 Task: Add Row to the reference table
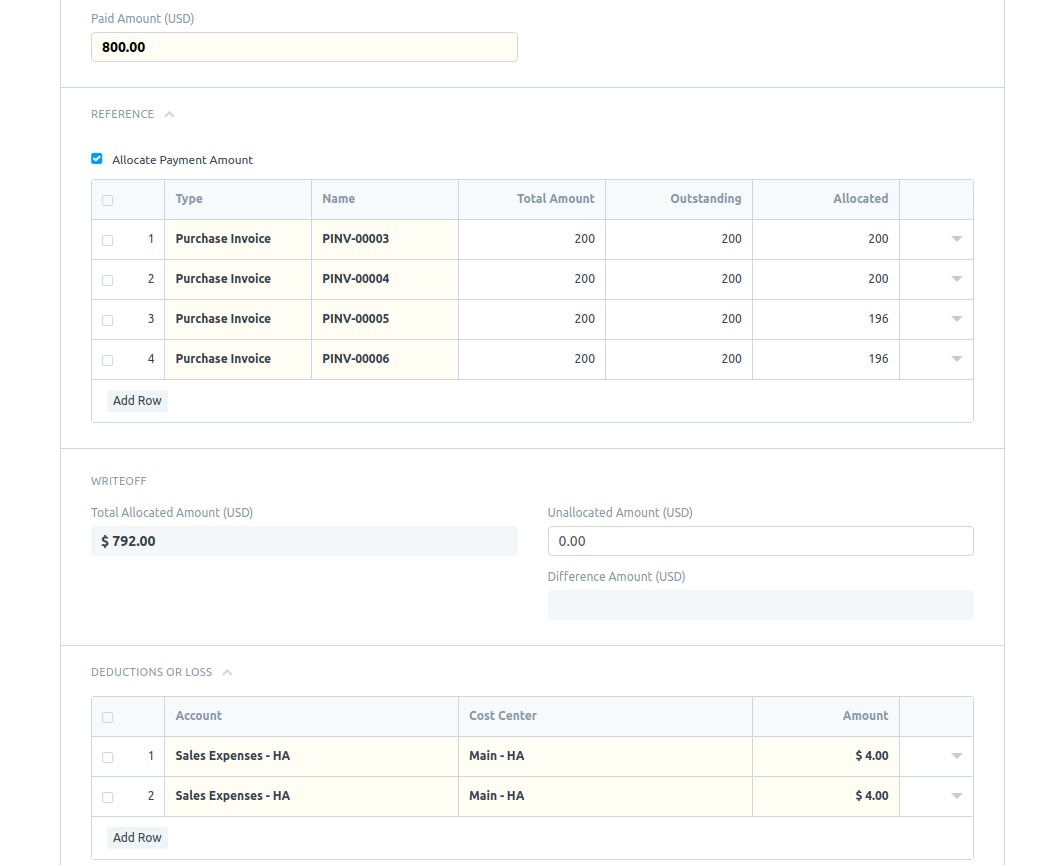(x=137, y=401)
